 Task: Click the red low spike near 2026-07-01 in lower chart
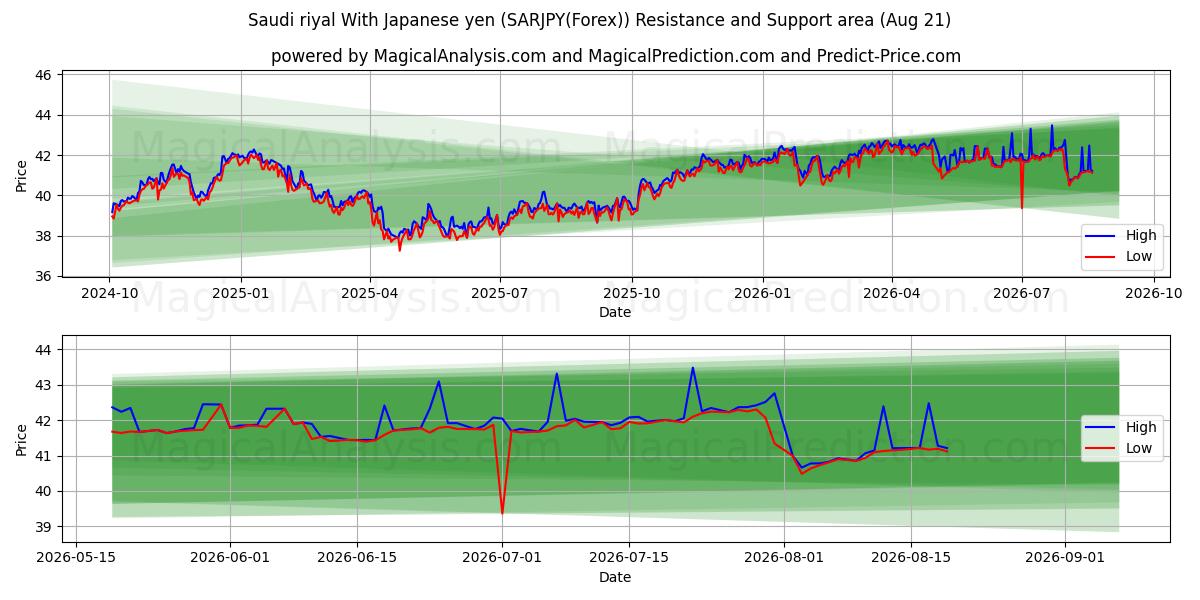[x=502, y=512]
